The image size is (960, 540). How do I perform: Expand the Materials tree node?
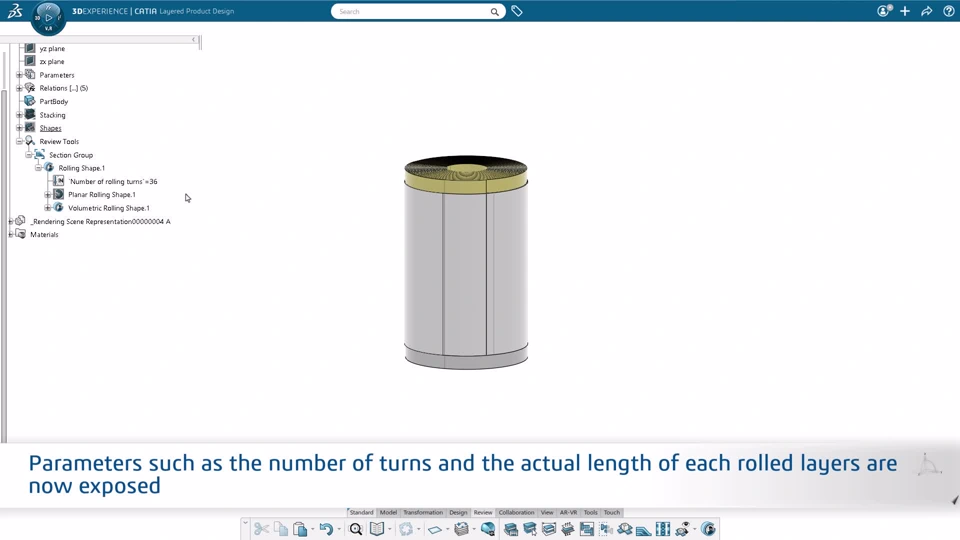[10, 234]
